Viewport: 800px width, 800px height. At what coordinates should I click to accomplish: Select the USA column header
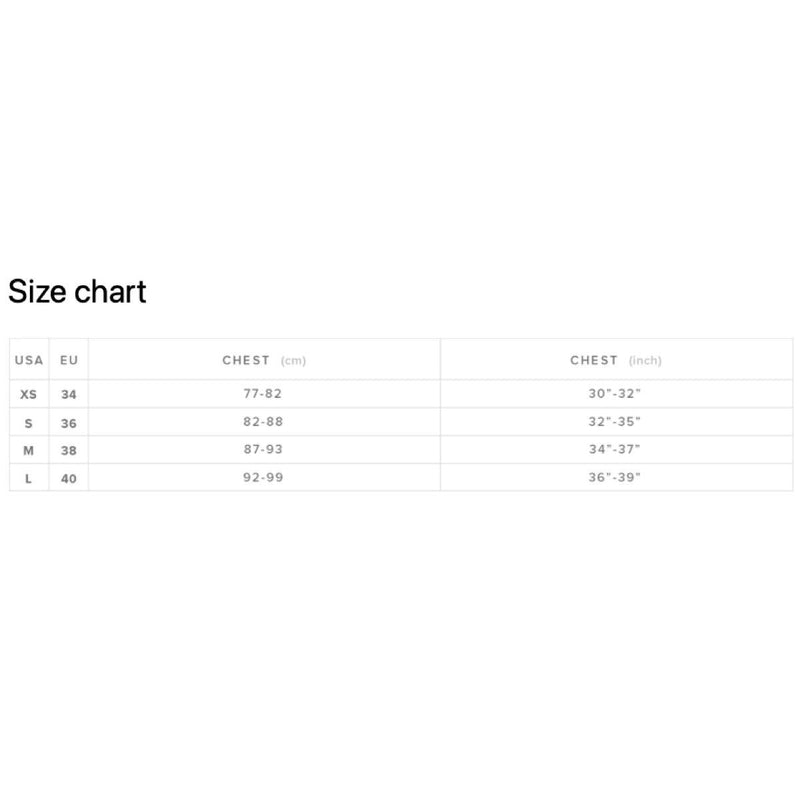pos(29,360)
